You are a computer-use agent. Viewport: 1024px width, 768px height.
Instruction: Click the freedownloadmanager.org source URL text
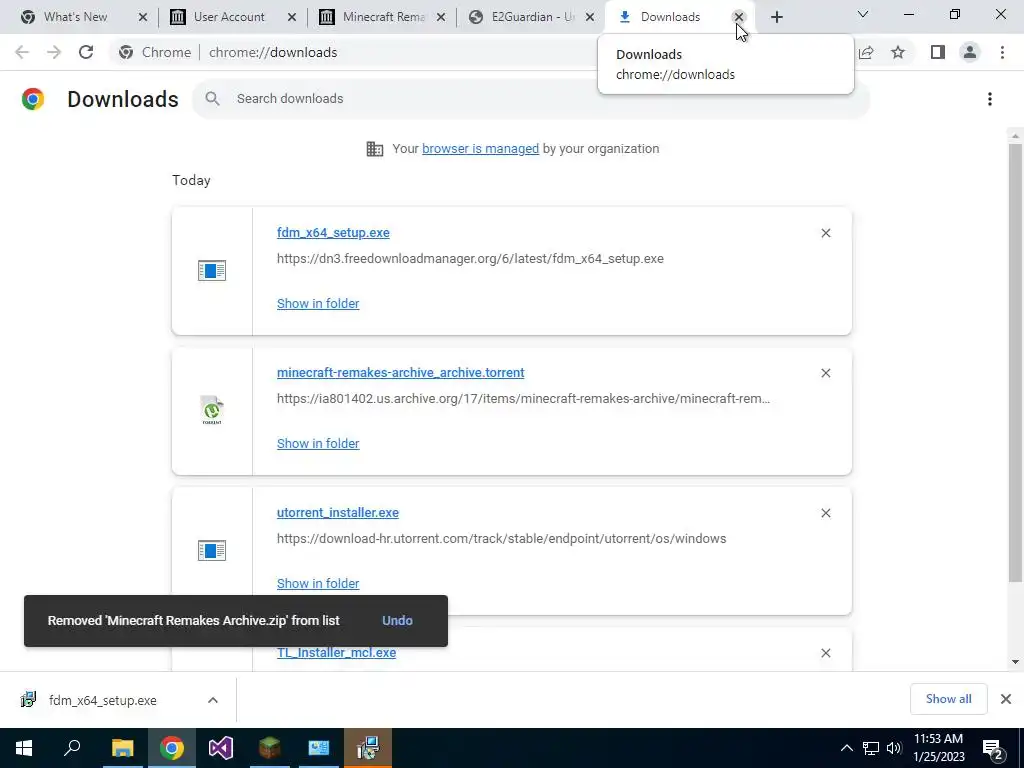point(470,259)
